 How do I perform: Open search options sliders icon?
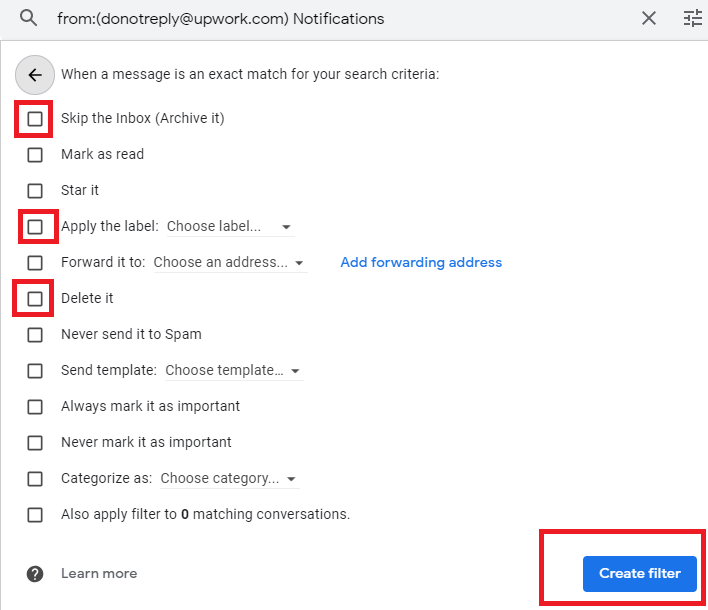point(693,19)
